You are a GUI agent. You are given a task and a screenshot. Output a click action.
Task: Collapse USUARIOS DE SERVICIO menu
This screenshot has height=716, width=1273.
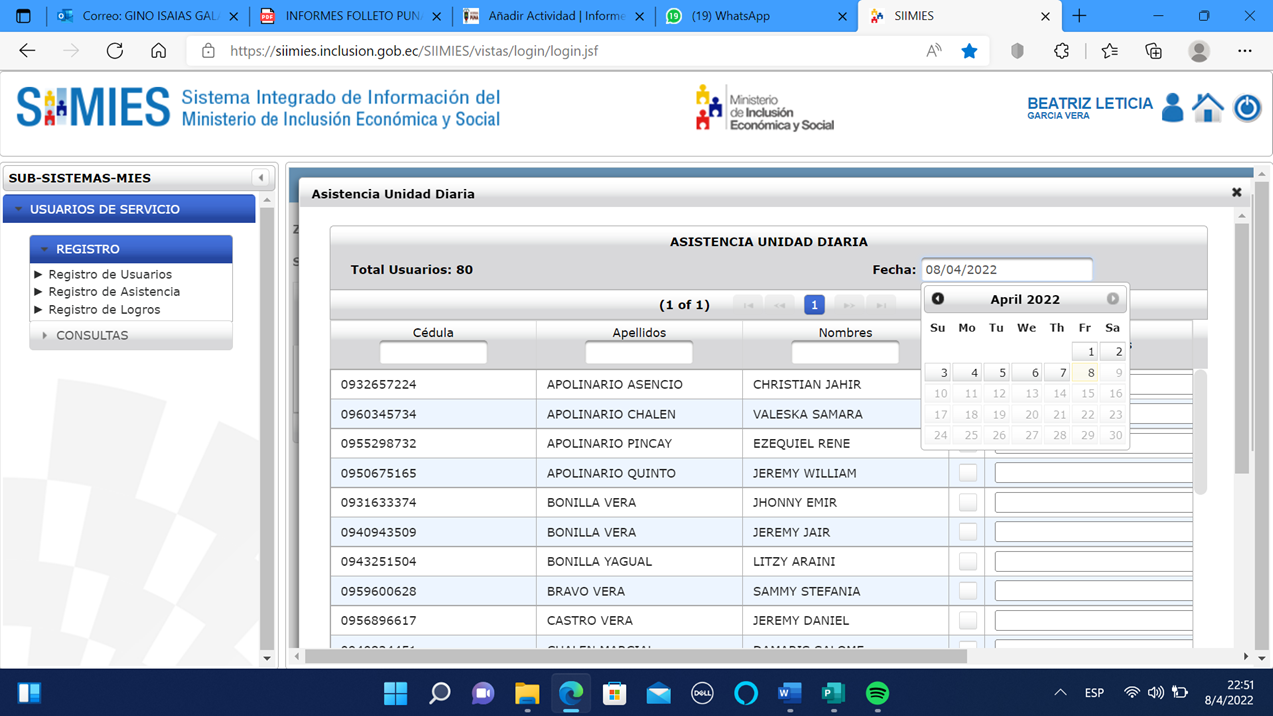click(105, 209)
